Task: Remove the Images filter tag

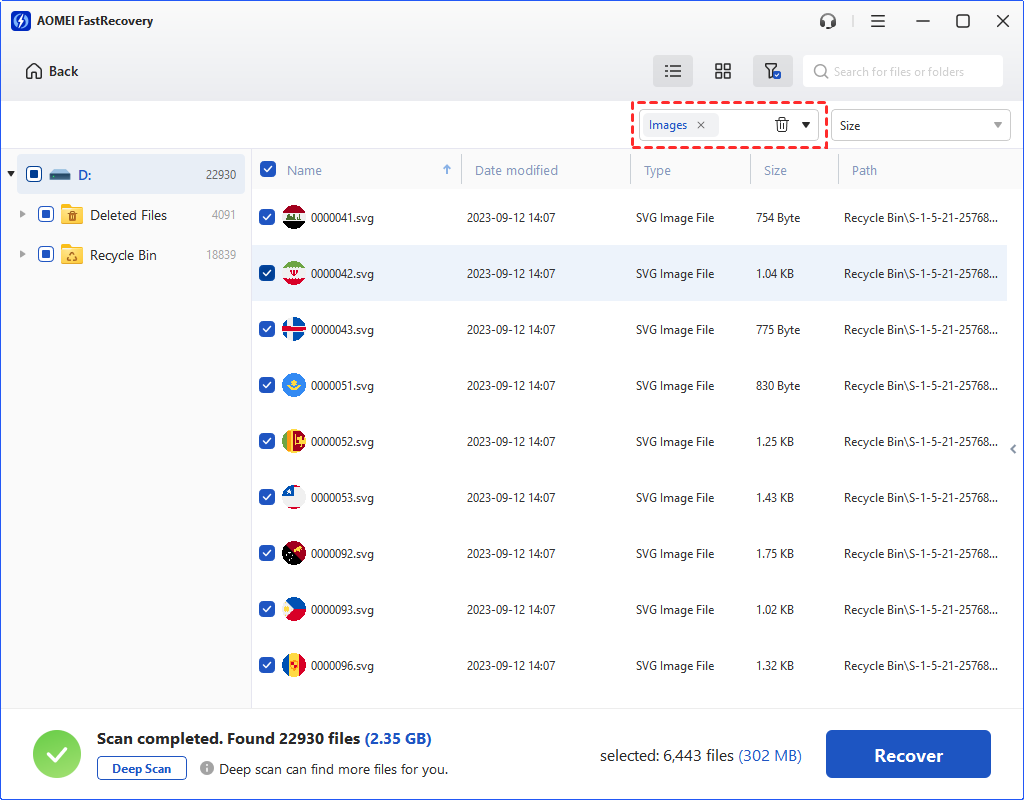Action: 701,125
